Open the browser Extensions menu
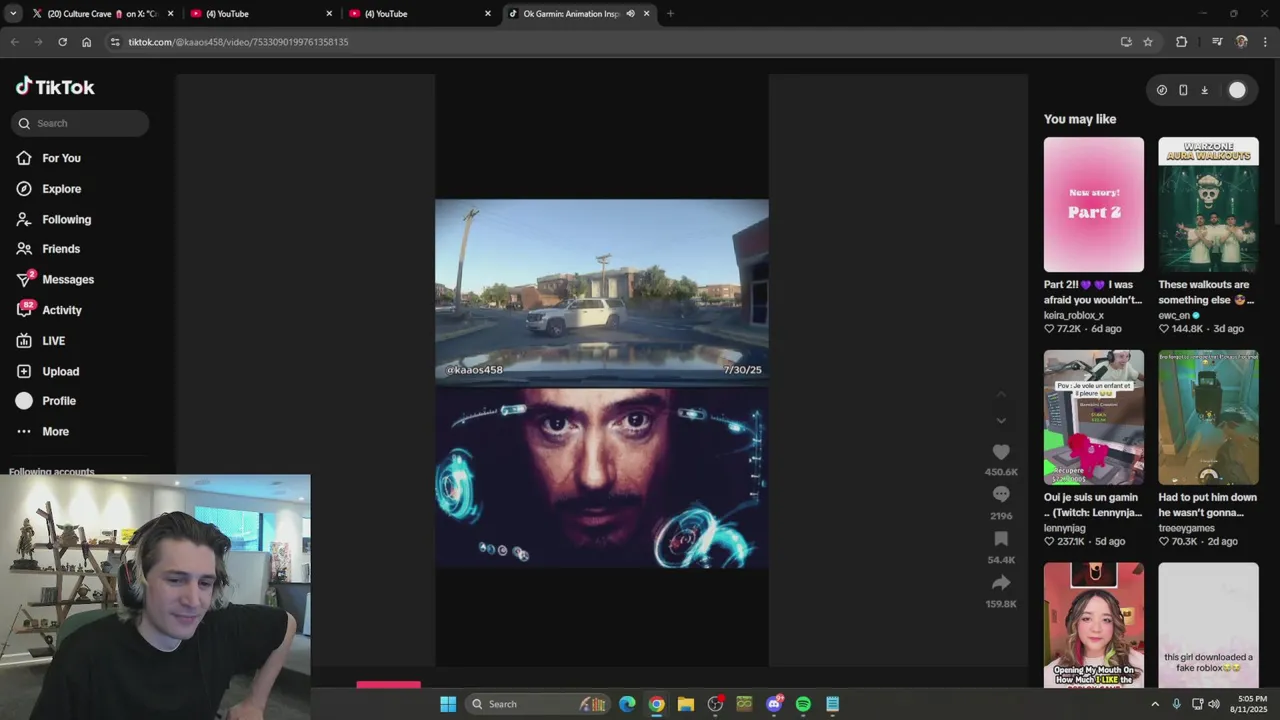The width and height of the screenshot is (1280, 720). [1181, 42]
